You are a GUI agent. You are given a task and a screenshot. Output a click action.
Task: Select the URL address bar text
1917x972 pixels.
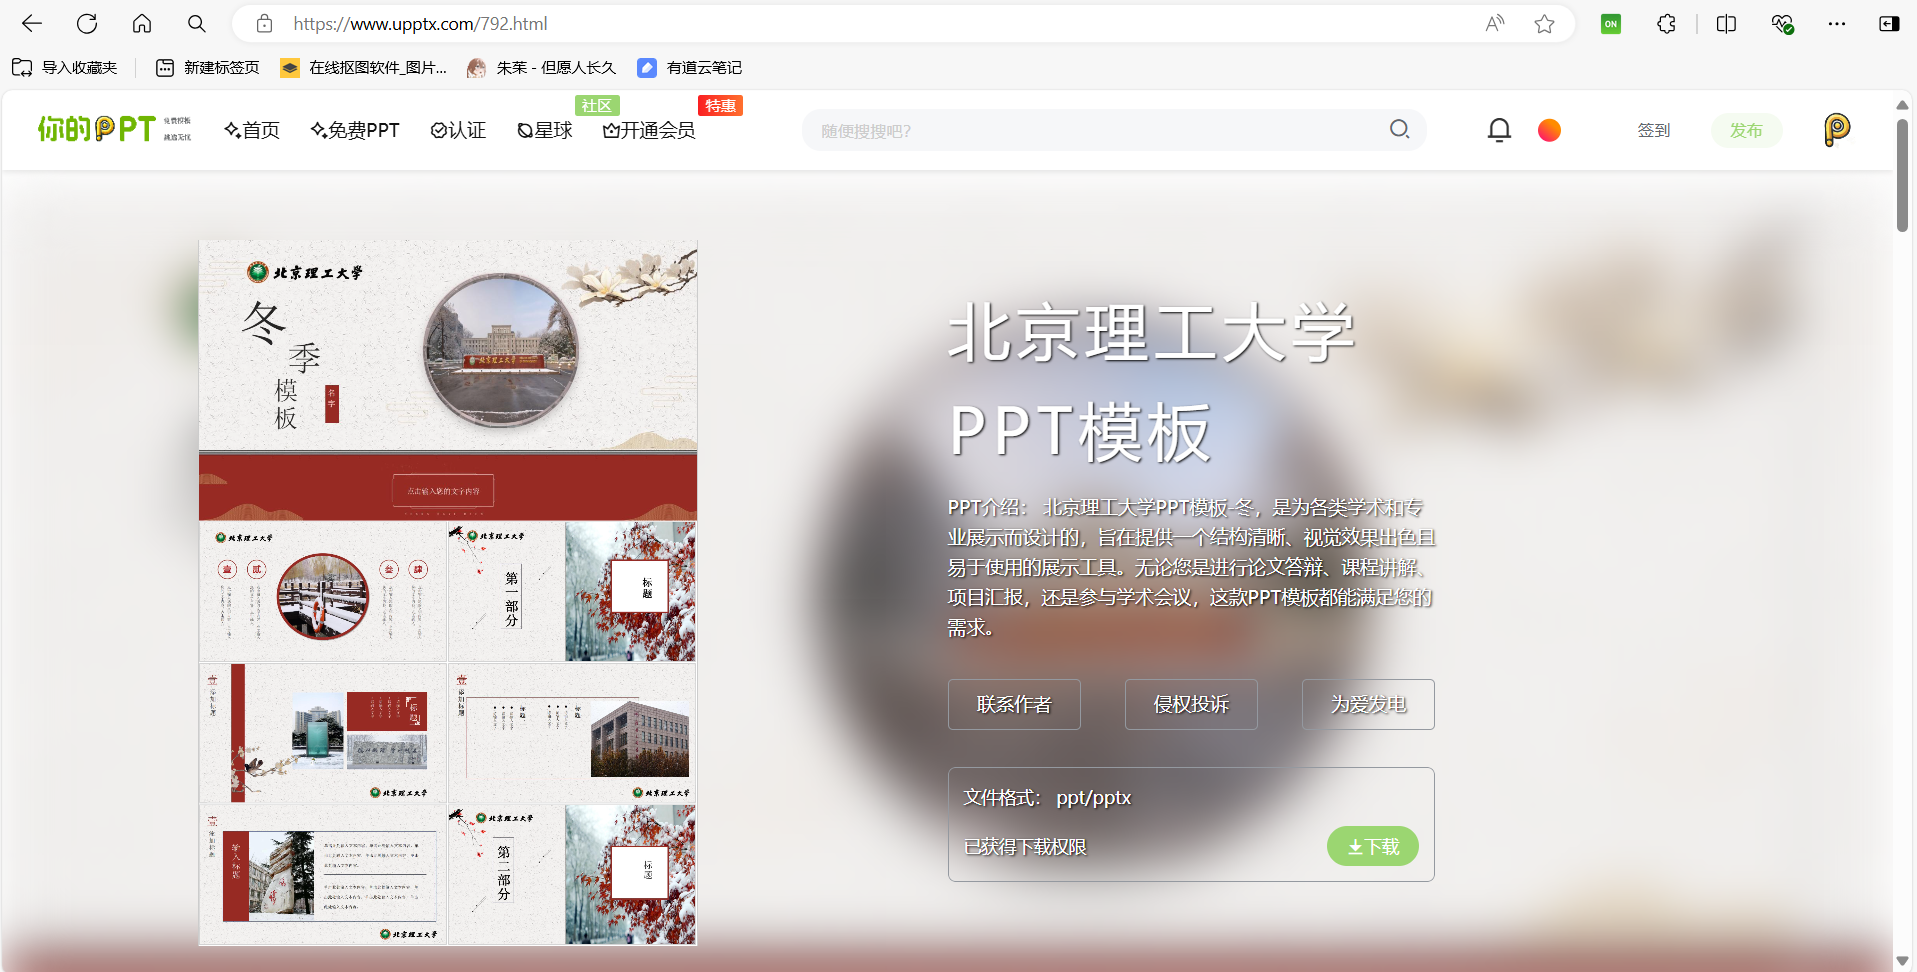click(420, 23)
